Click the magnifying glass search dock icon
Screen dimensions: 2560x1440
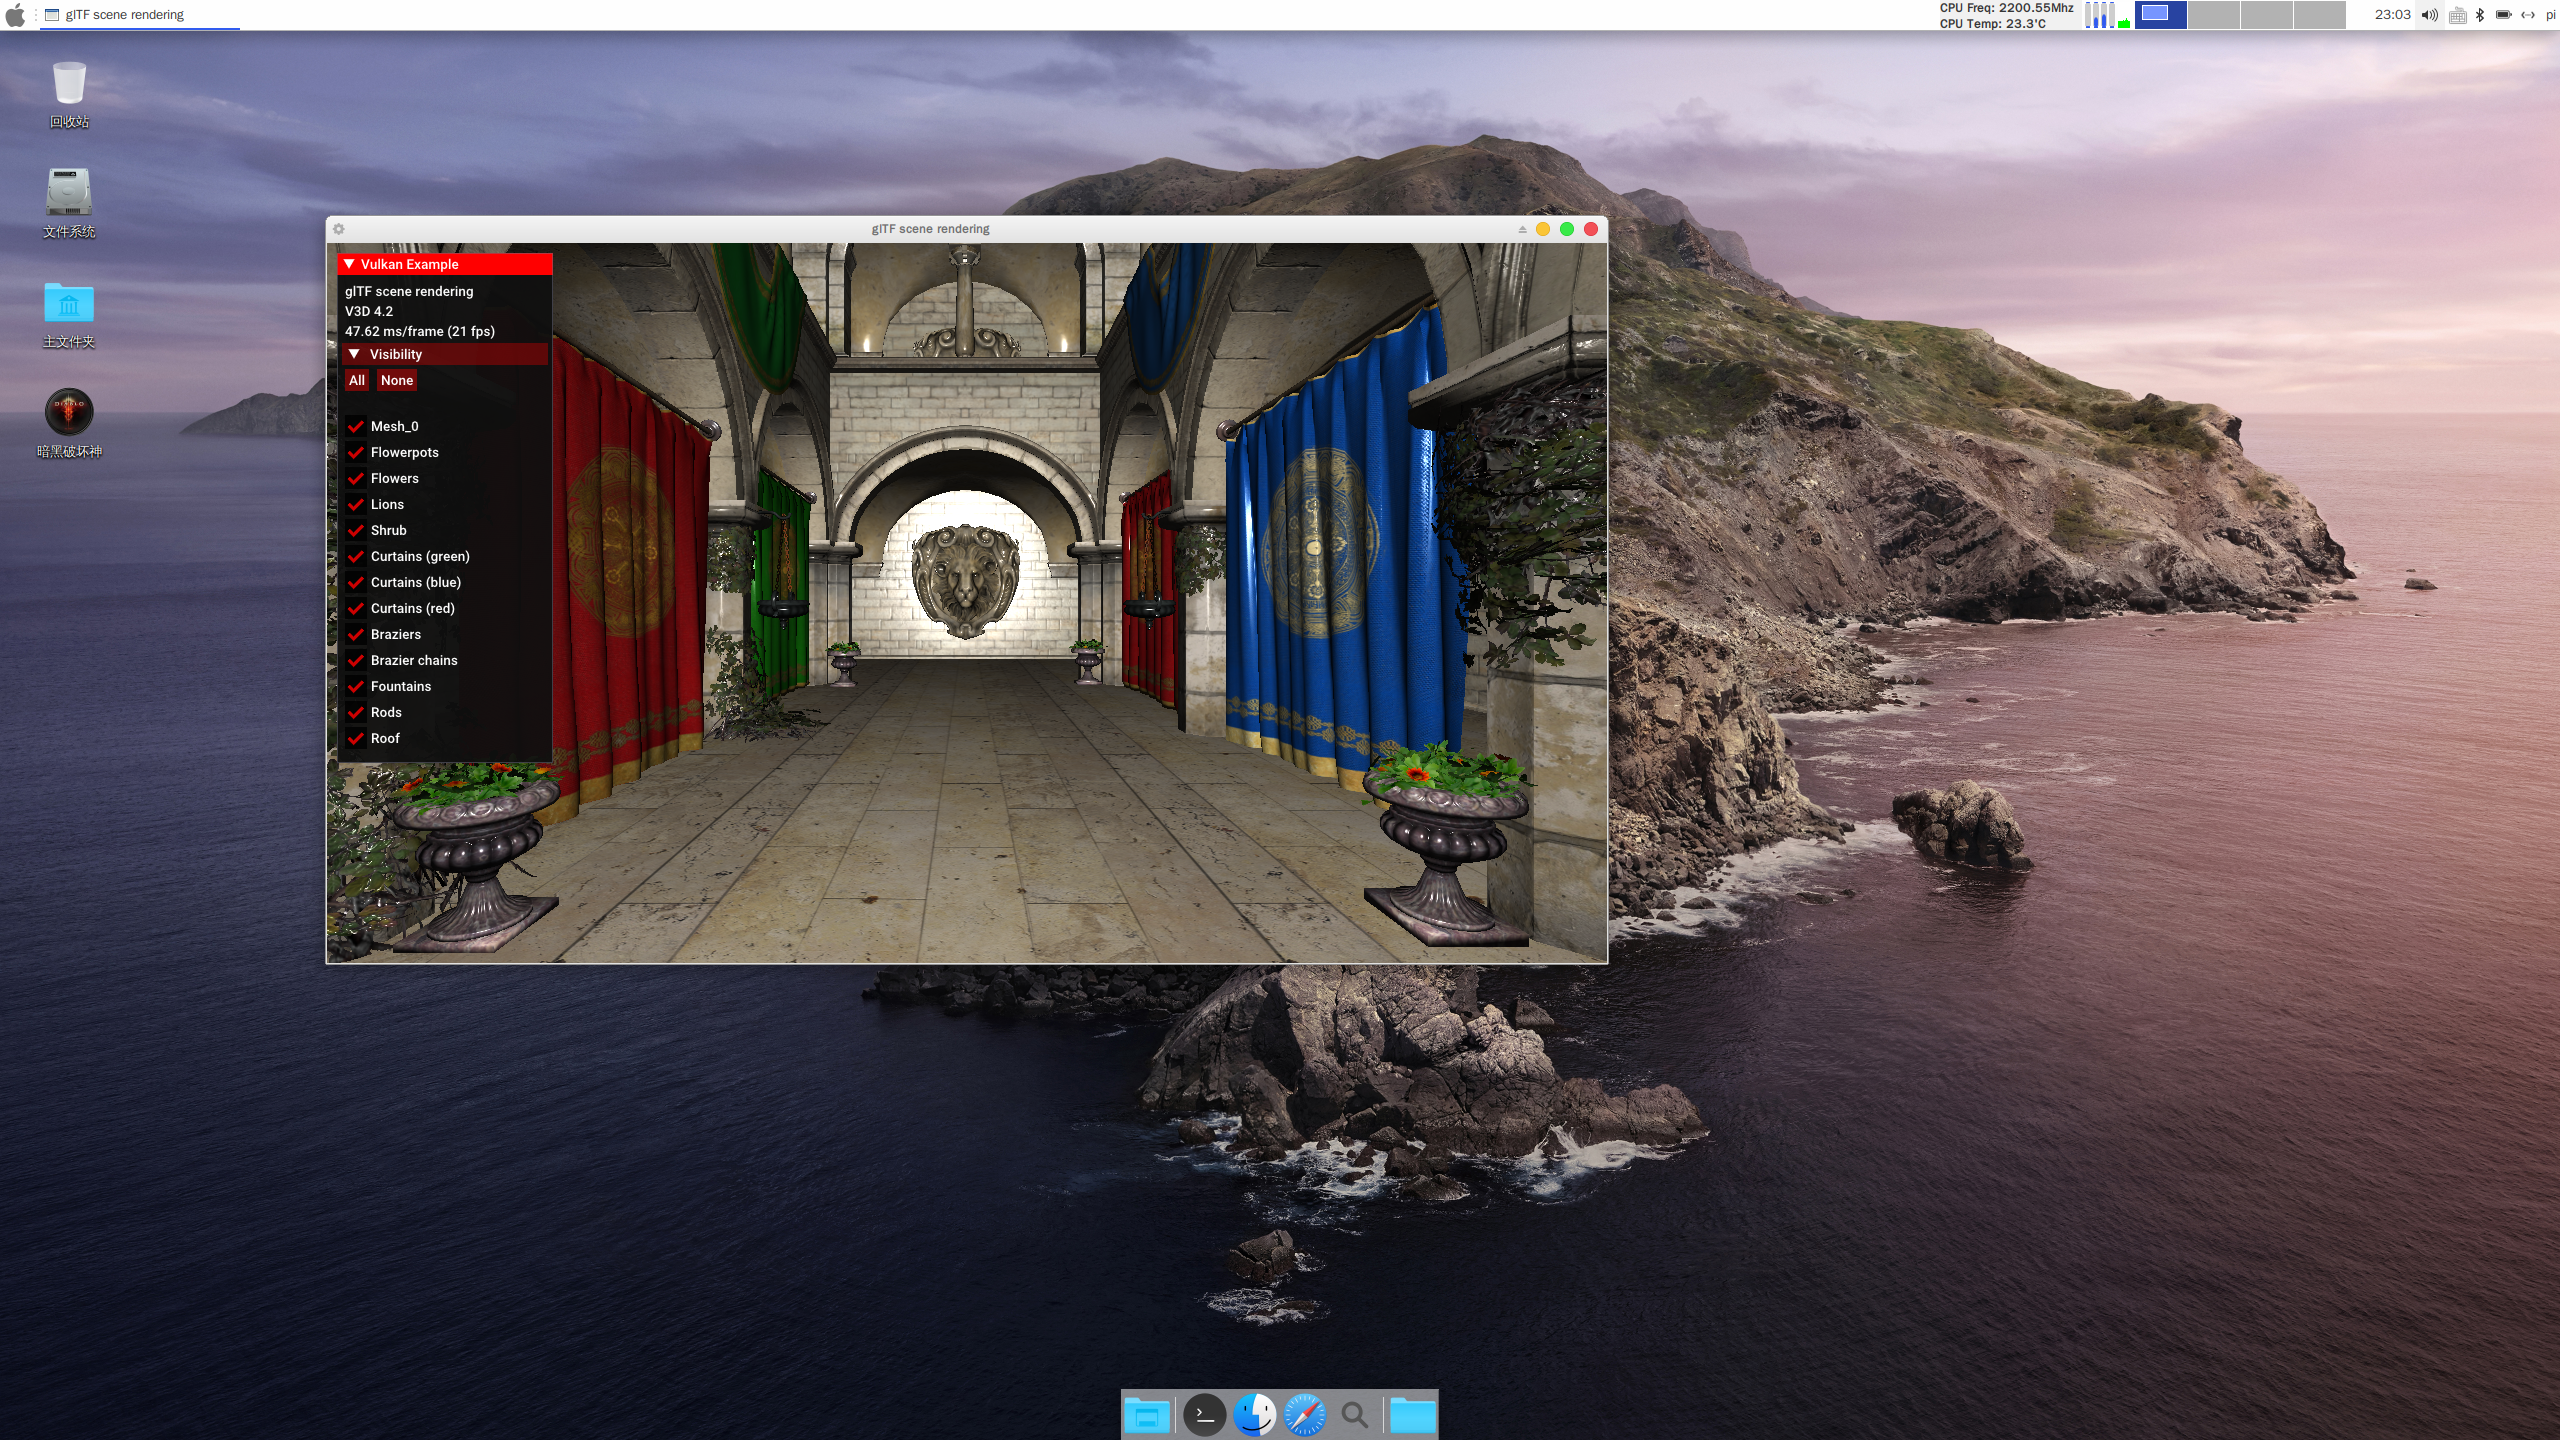click(x=1354, y=1415)
